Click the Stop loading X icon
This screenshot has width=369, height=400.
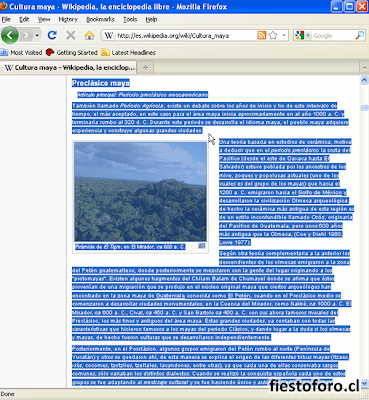[70, 35]
